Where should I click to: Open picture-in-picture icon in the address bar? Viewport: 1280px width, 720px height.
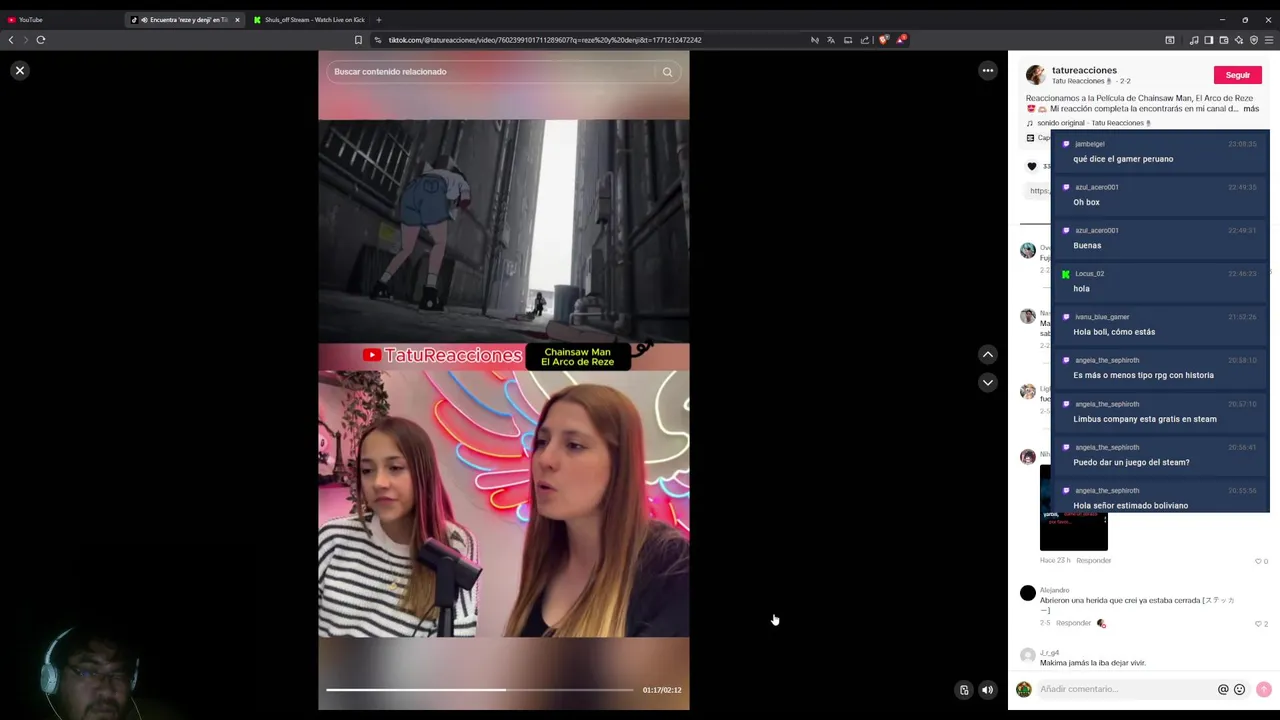[x=848, y=40]
